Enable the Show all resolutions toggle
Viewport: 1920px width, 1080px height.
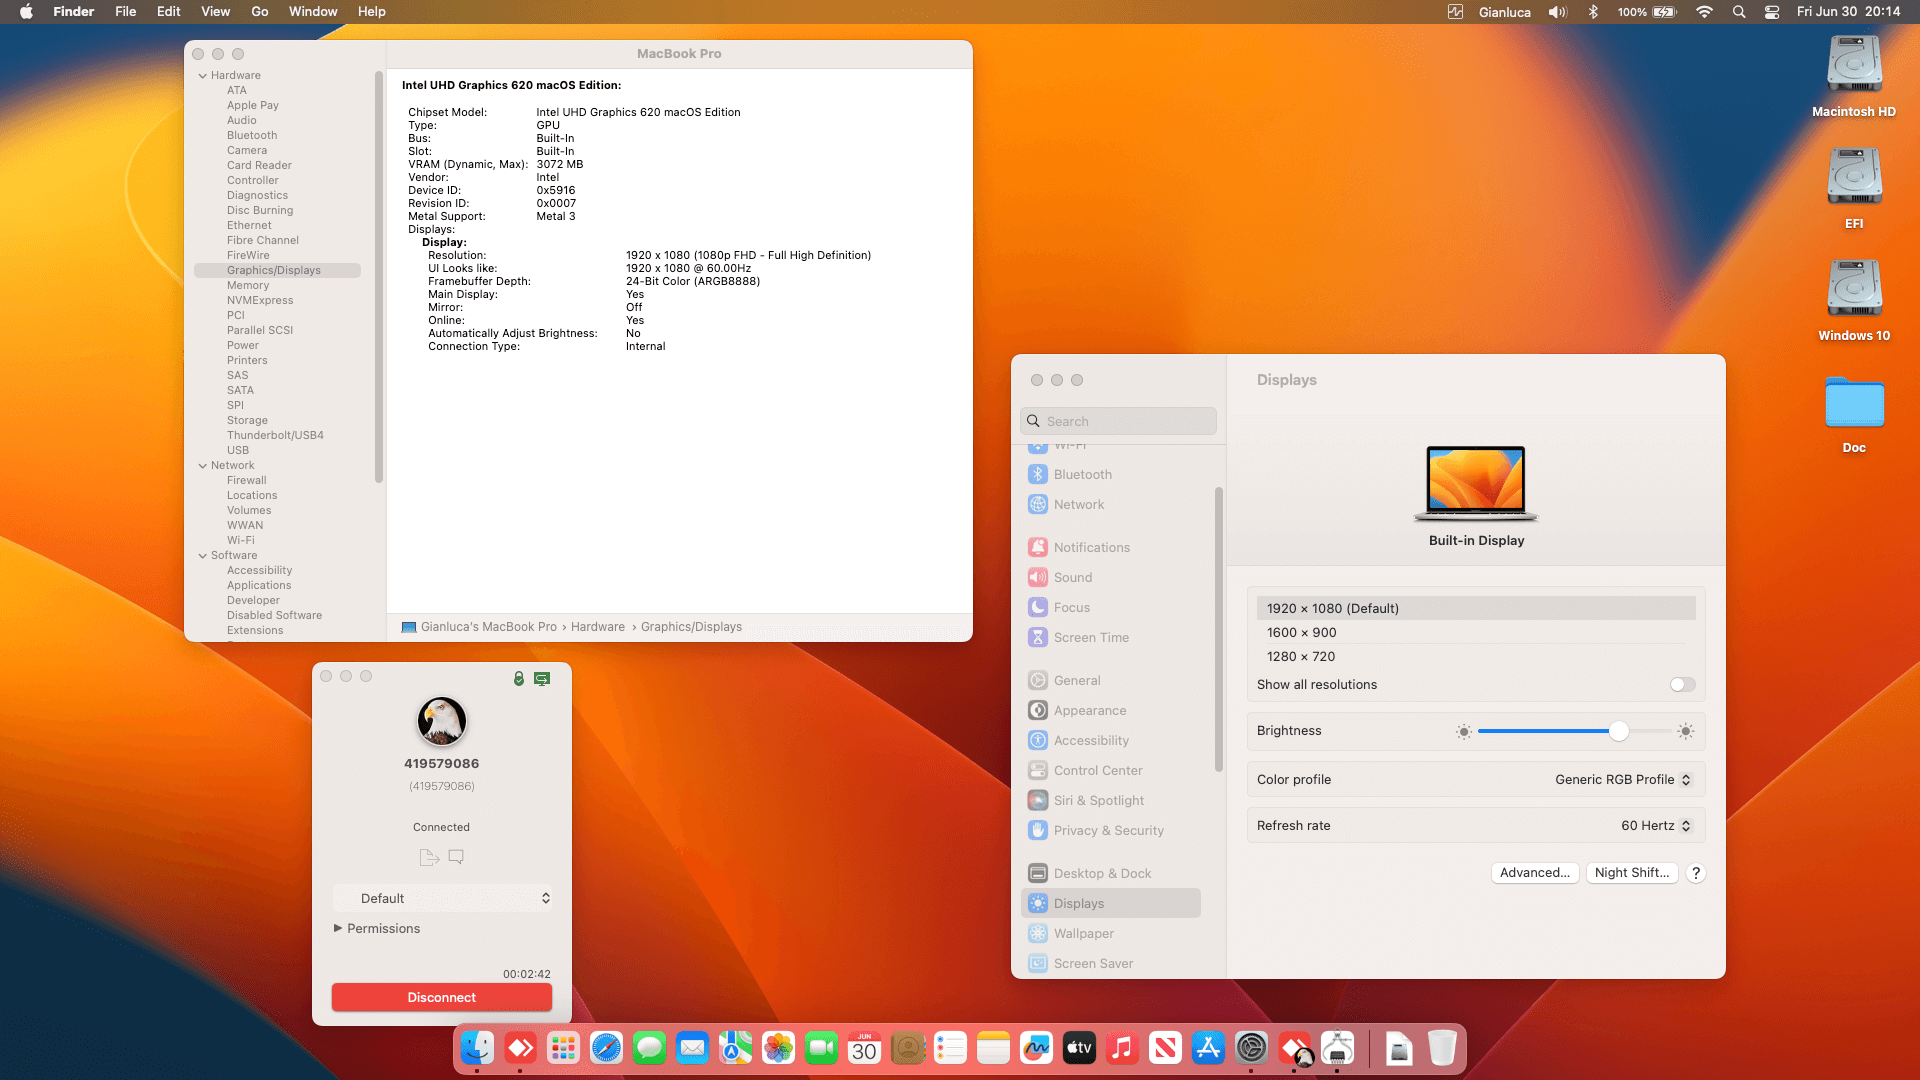[x=1681, y=684]
